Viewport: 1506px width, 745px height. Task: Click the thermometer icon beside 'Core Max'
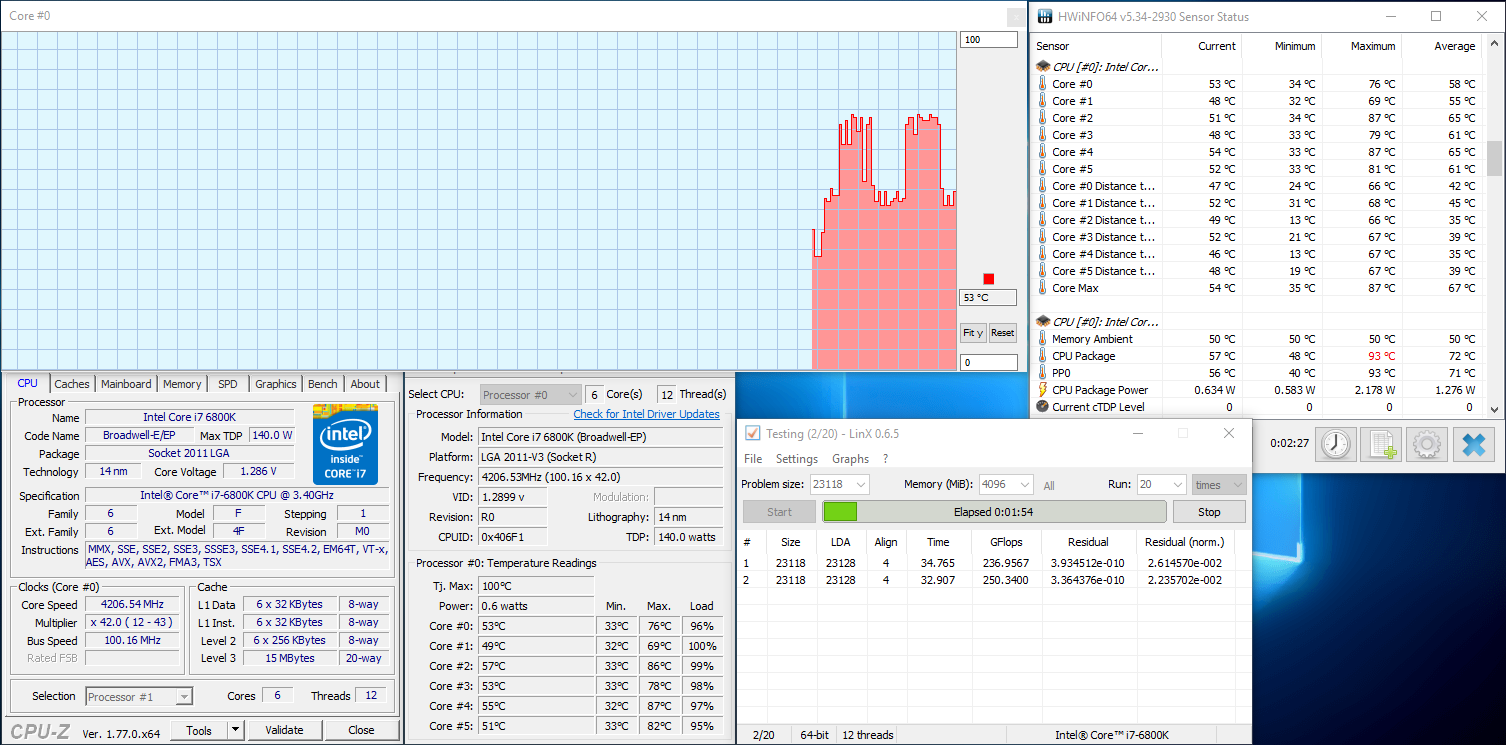1042,288
